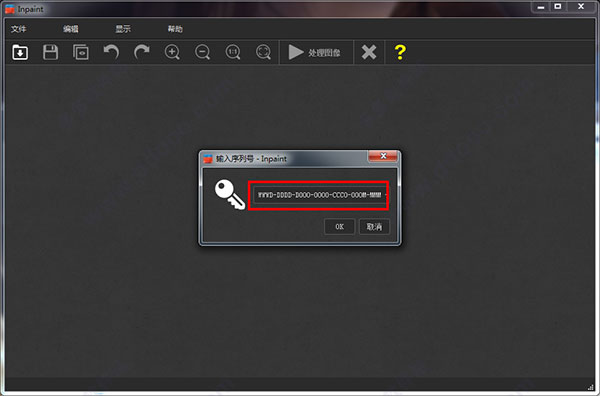Click the save floppy disk icon

point(51,52)
